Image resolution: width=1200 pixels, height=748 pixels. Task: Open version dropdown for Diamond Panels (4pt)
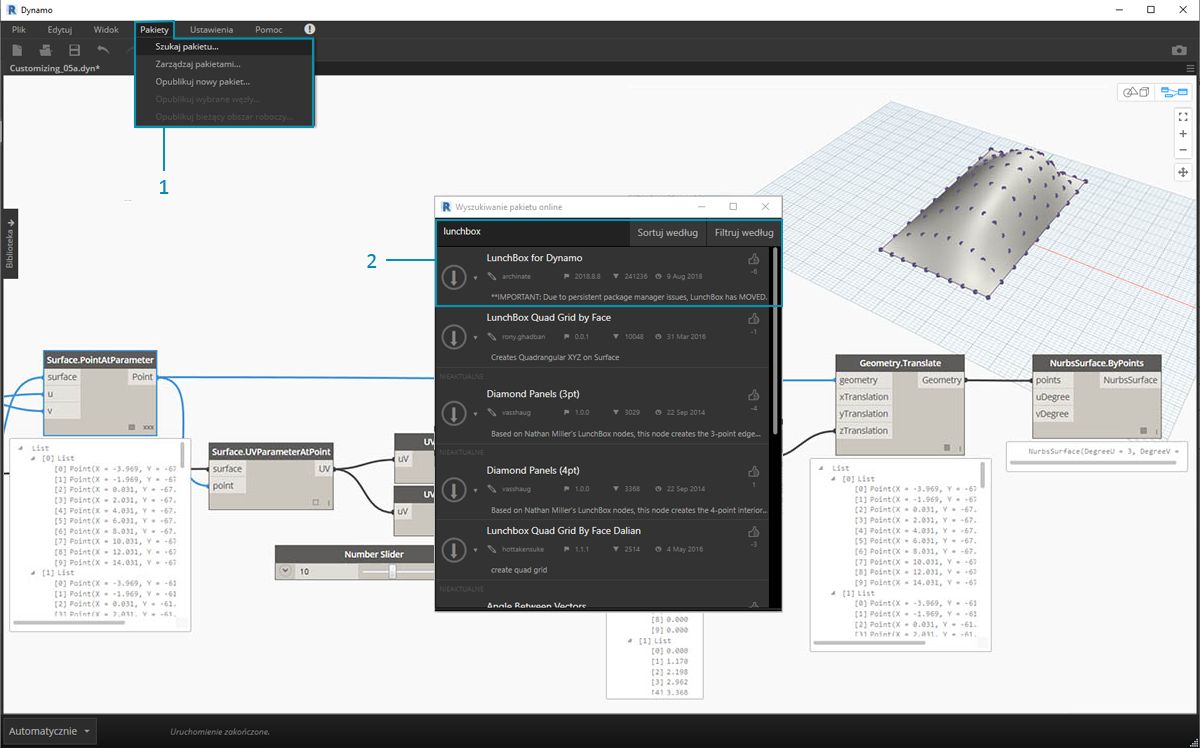coord(475,491)
